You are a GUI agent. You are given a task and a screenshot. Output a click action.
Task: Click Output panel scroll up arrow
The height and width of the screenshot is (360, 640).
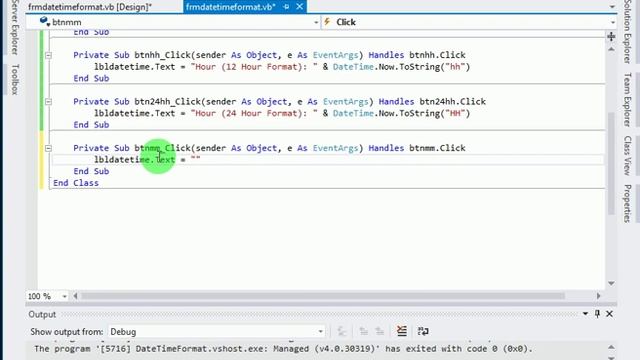(x=611, y=347)
